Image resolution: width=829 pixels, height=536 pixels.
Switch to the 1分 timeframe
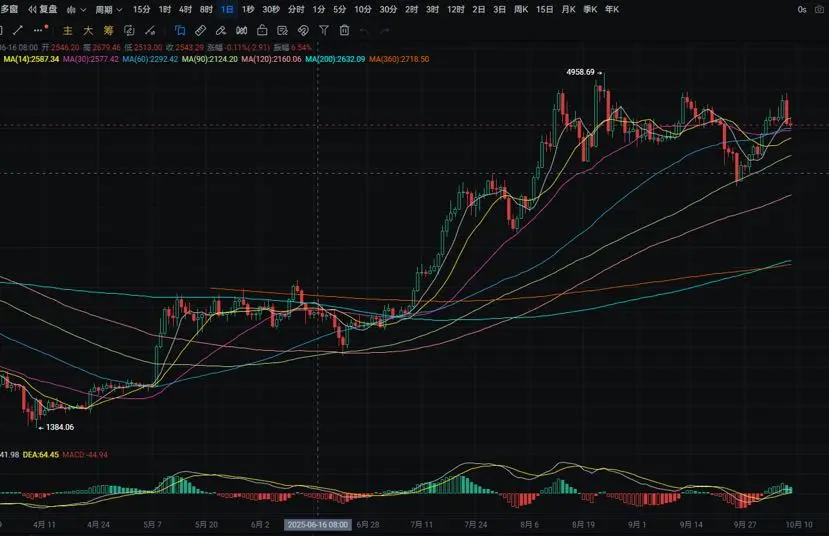pos(318,10)
